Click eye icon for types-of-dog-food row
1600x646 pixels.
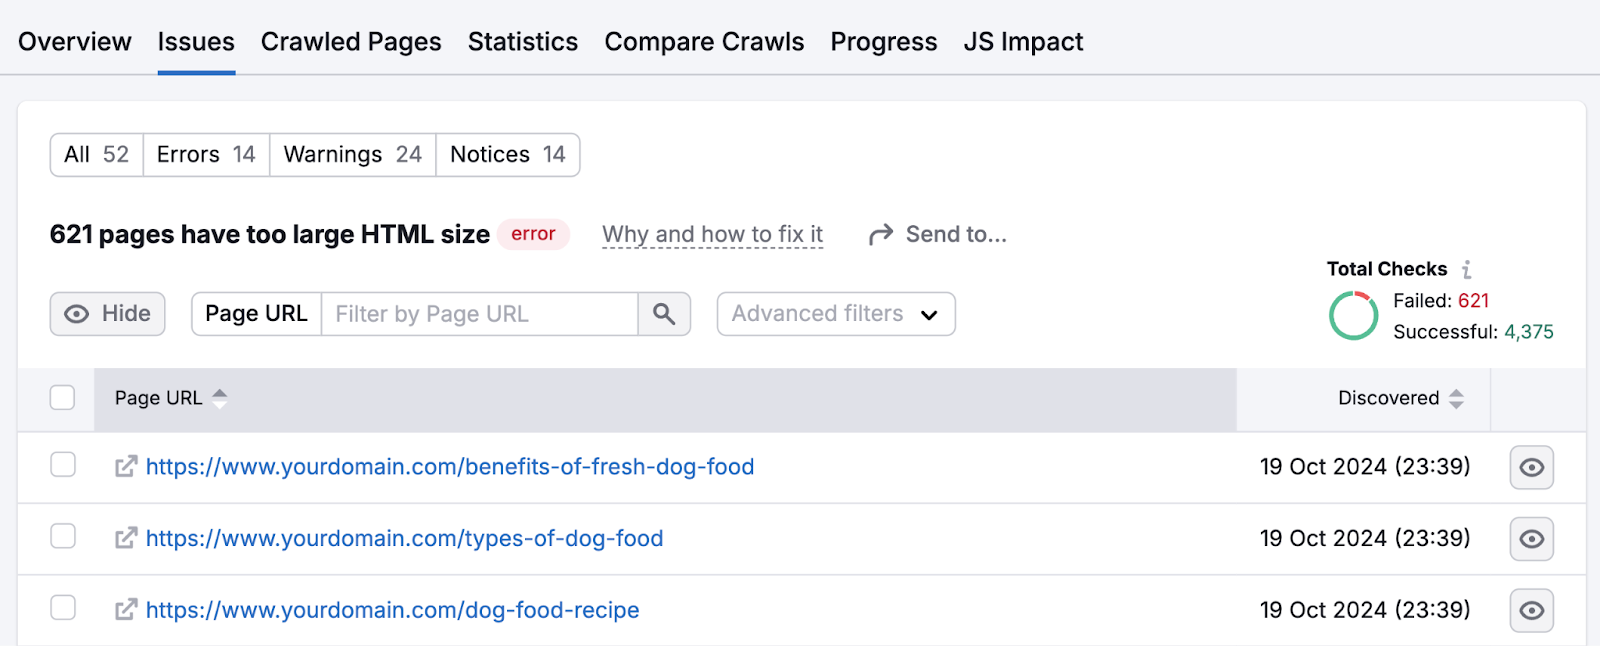pyautogui.click(x=1531, y=539)
